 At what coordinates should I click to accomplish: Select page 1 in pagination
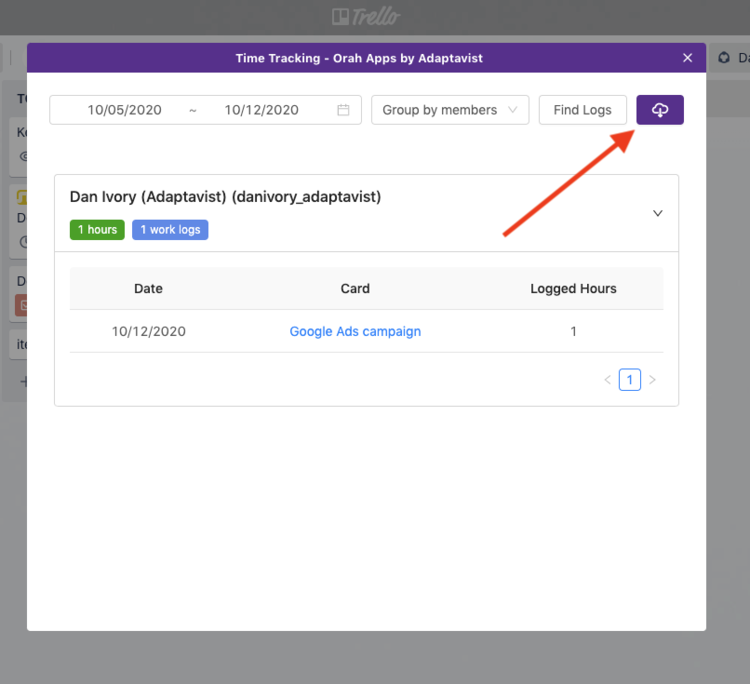pos(629,380)
